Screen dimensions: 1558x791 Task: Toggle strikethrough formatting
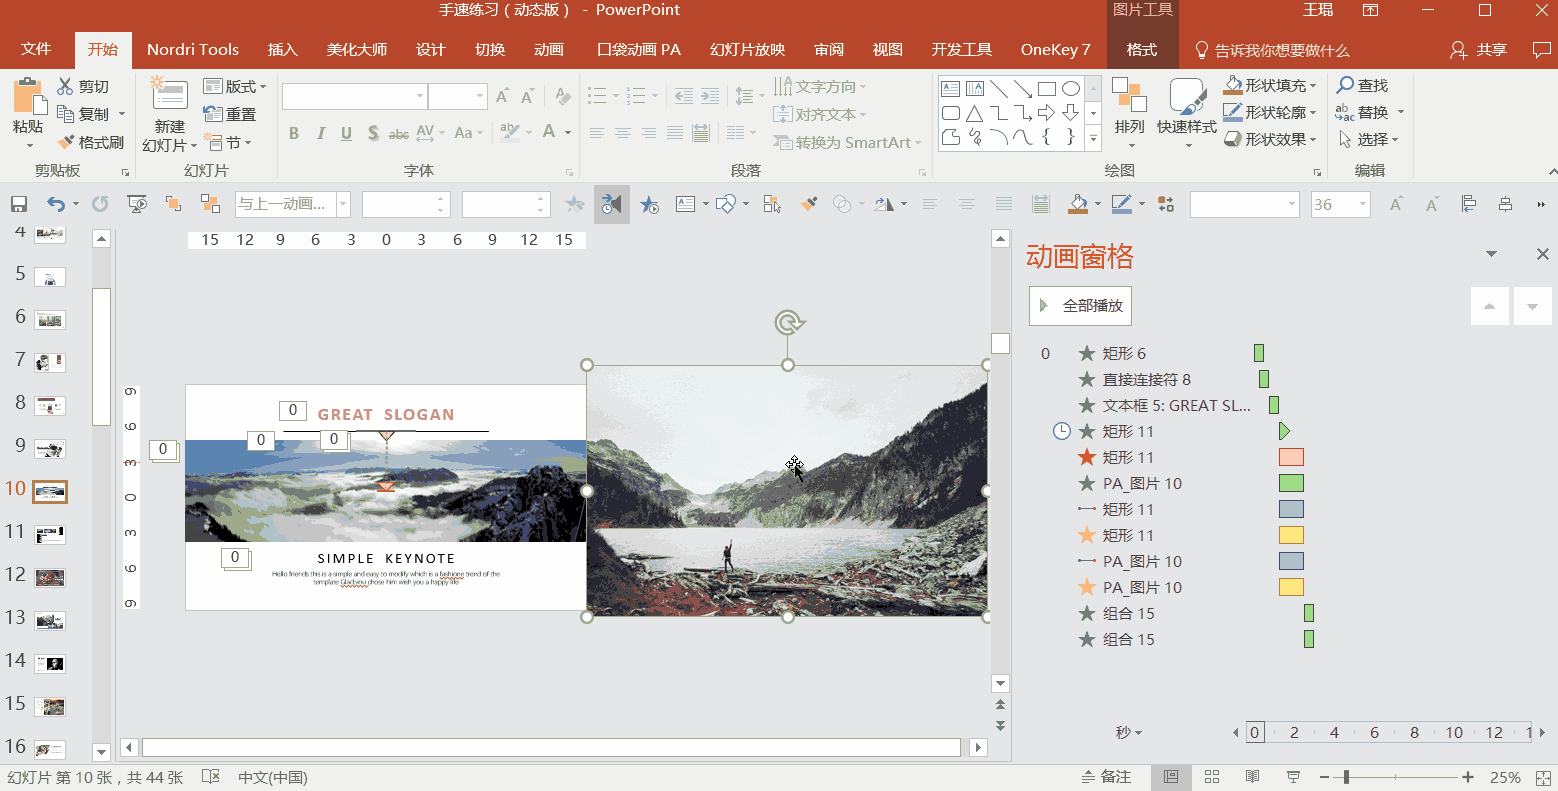click(x=399, y=133)
